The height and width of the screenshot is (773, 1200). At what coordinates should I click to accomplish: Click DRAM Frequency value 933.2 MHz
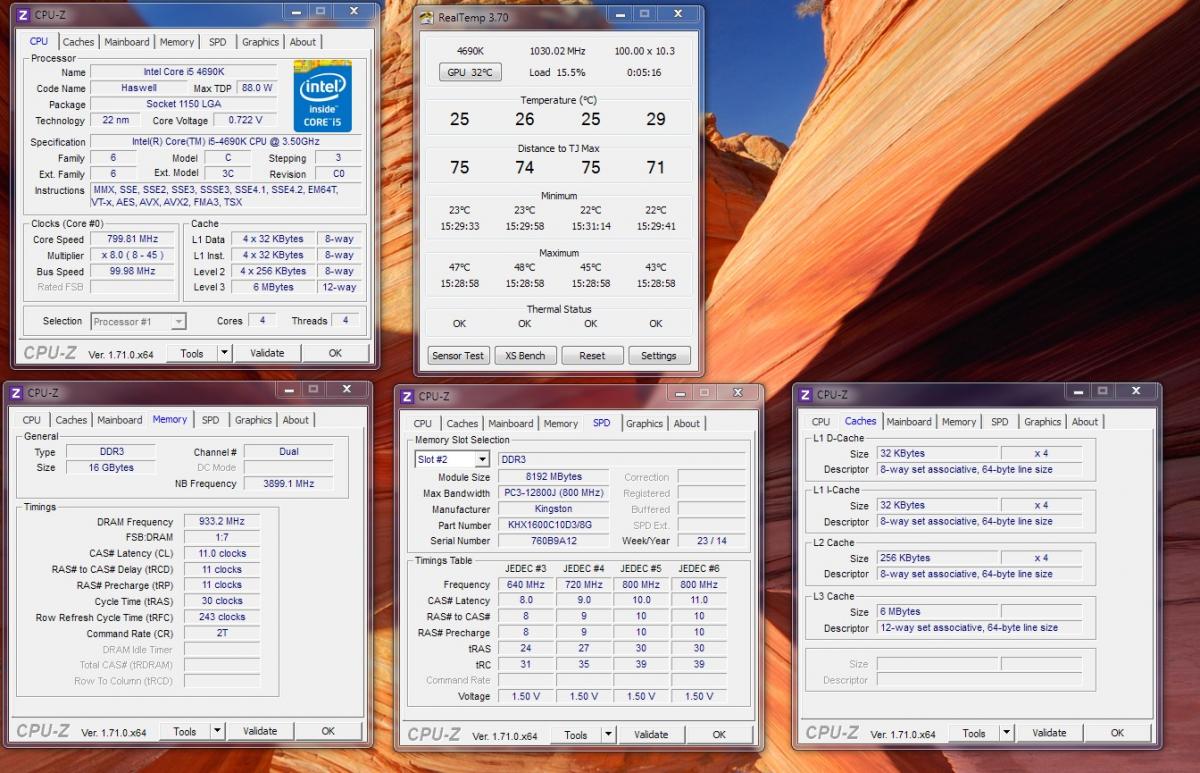[221, 521]
